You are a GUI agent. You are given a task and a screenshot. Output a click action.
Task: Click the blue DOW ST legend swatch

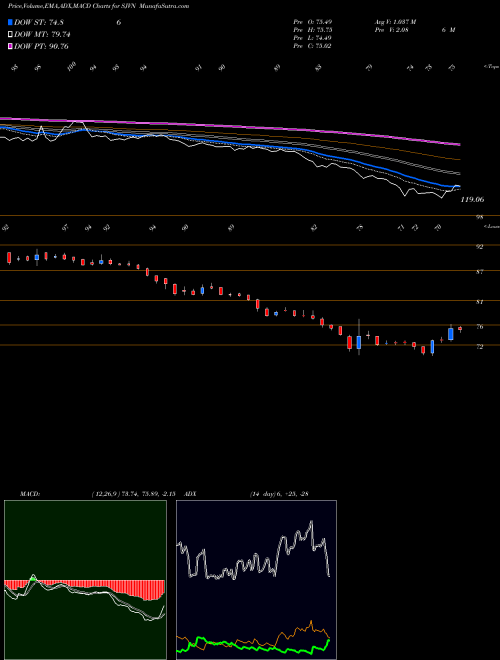[x=10, y=22]
